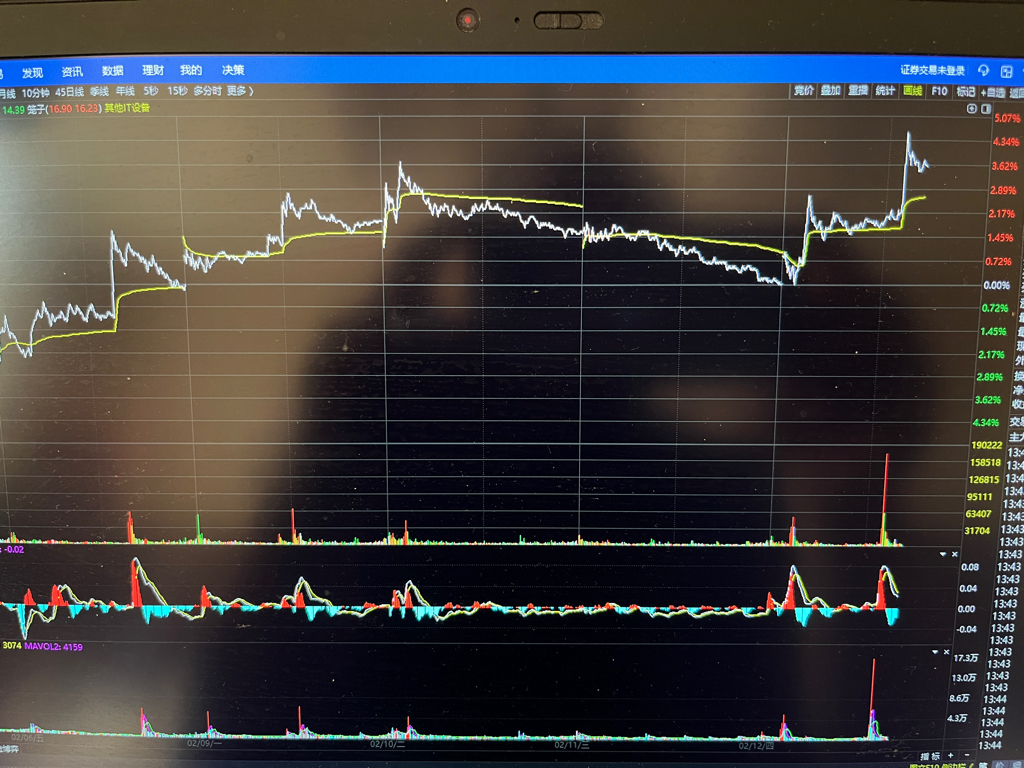Add indicator panel with plus button
Viewport: 1024px width, 768px height.
coord(951,756)
